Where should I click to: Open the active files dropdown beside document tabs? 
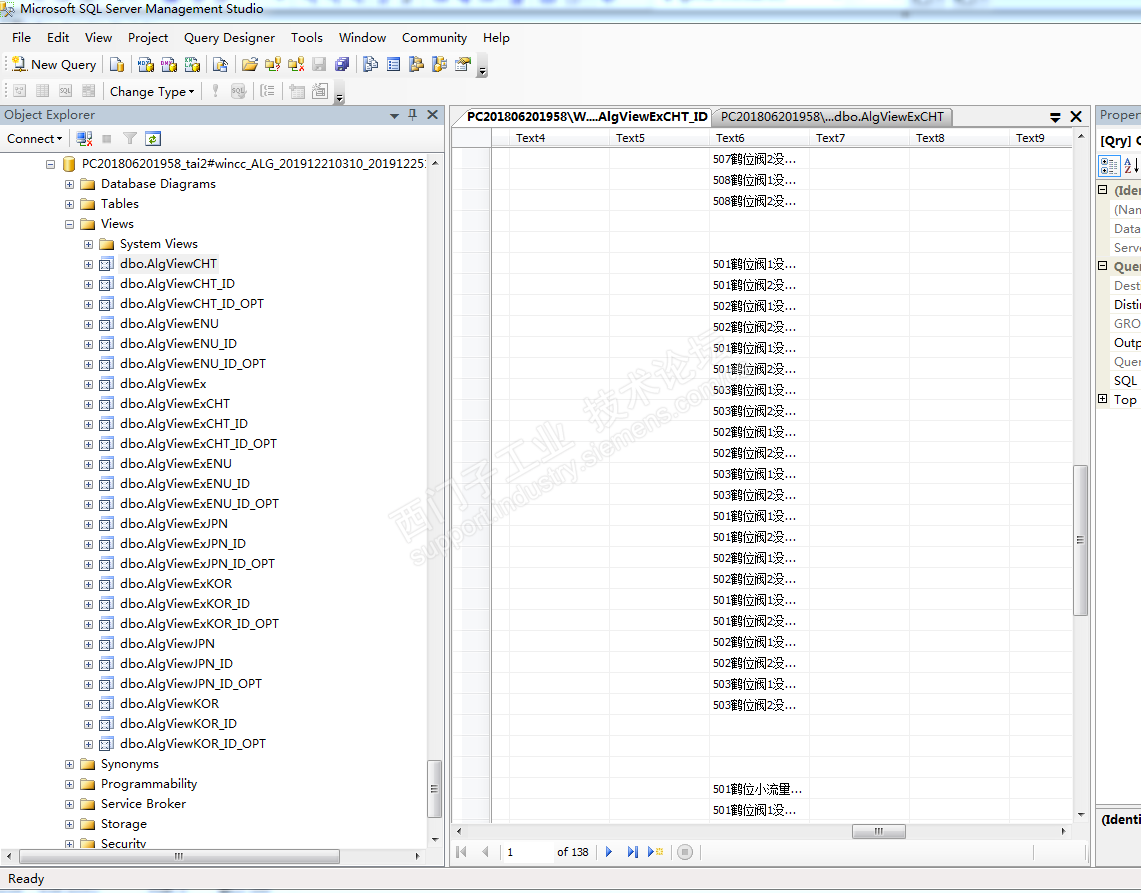[x=1055, y=116]
